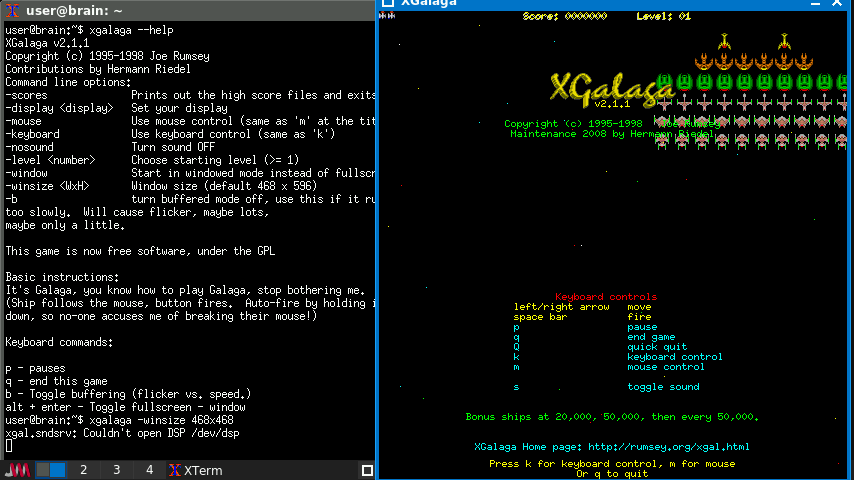Click the Level 01 indicator
Viewport: 854px width, 480px height.
[664, 16]
